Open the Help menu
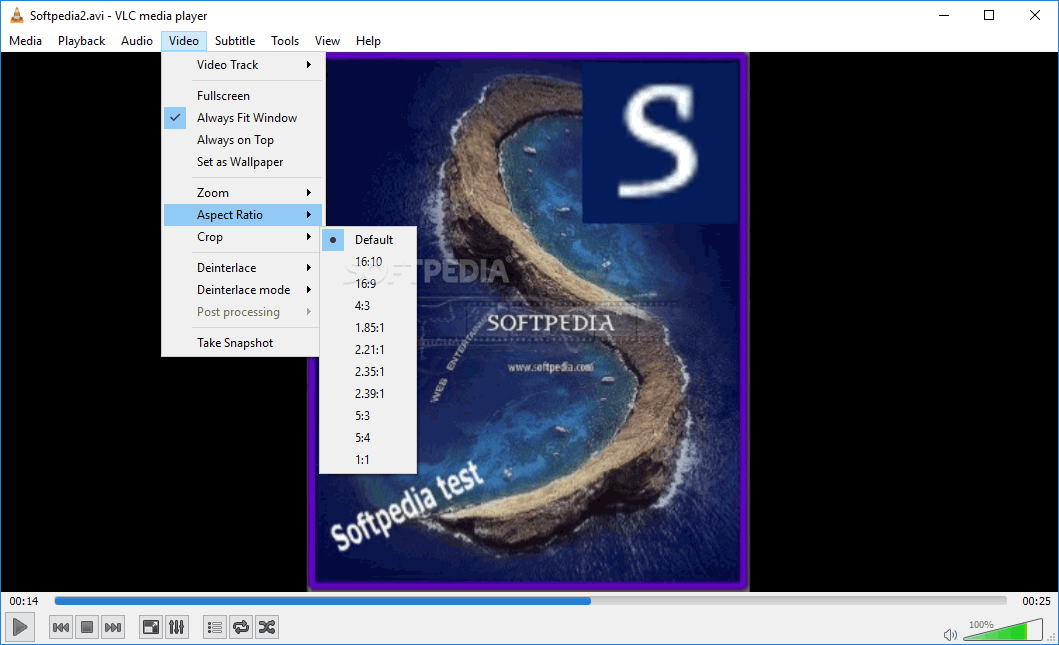The height and width of the screenshot is (645, 1059). (368, 41)
